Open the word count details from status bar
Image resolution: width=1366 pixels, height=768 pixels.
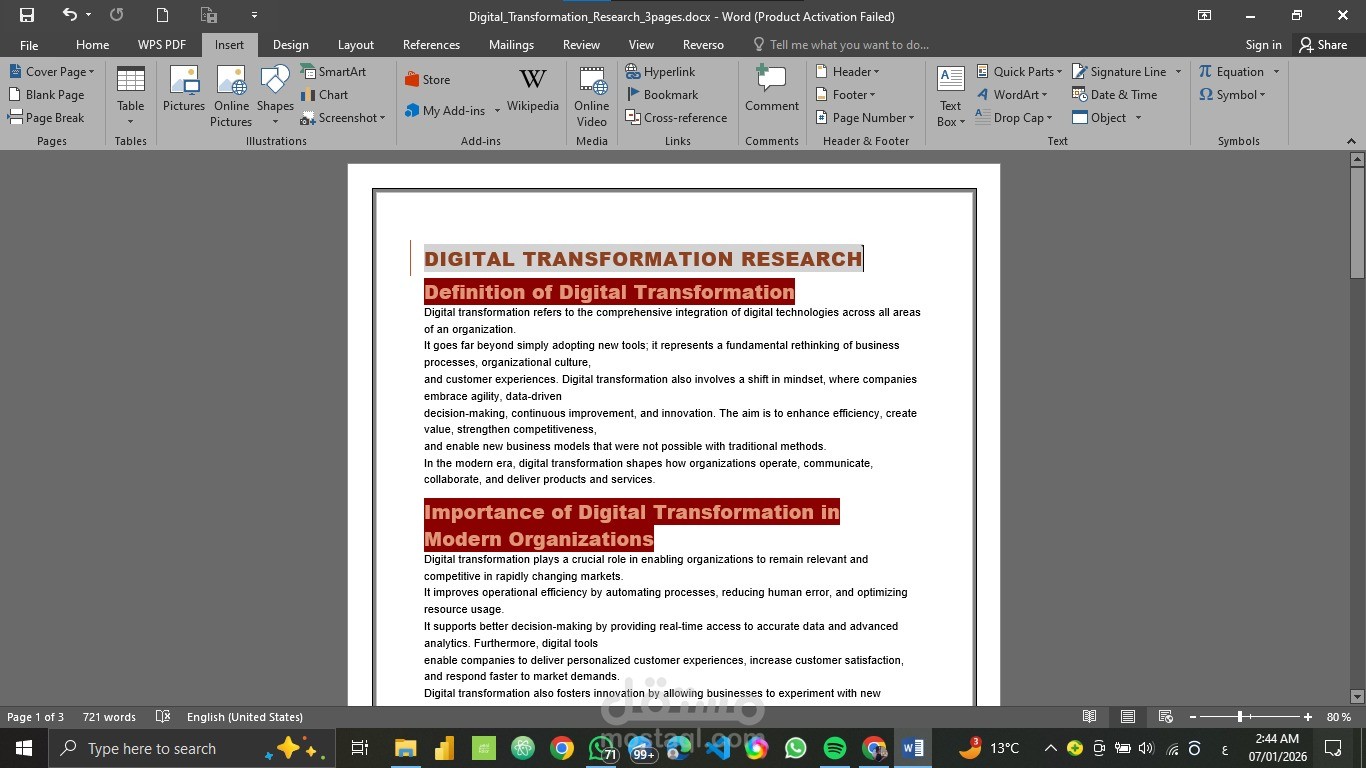tap(108, 717)
